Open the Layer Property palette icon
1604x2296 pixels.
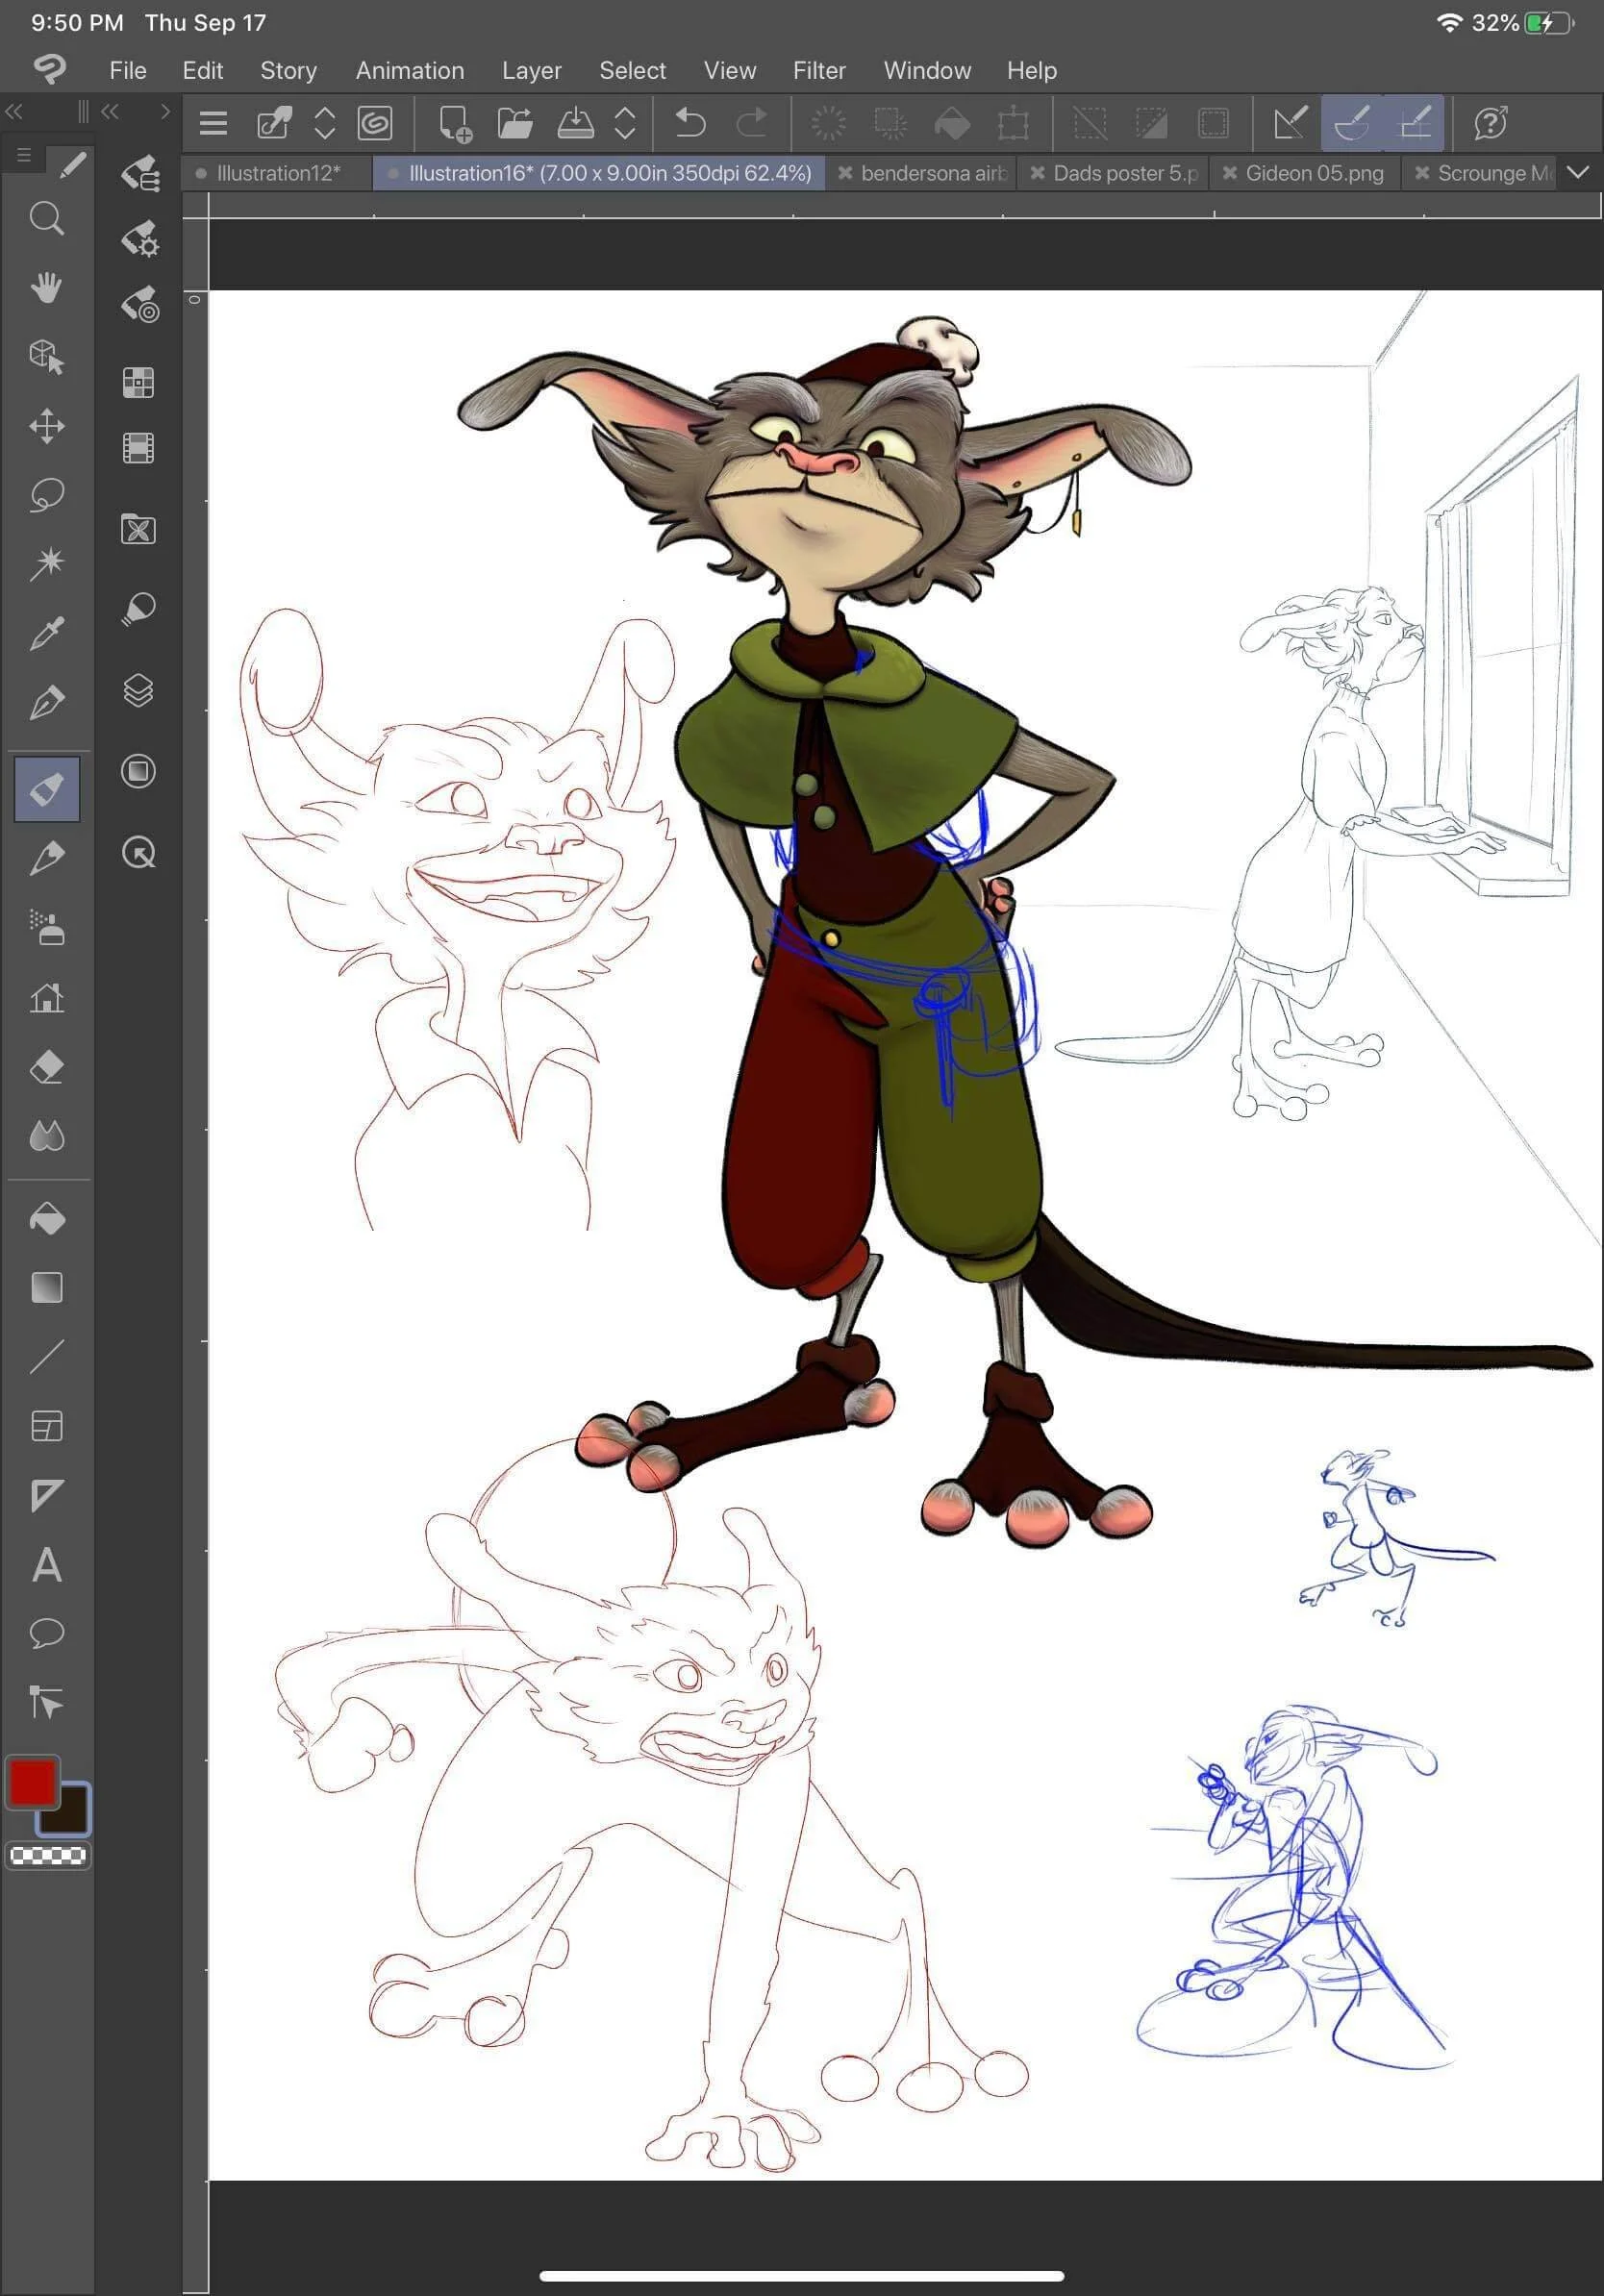138,771
